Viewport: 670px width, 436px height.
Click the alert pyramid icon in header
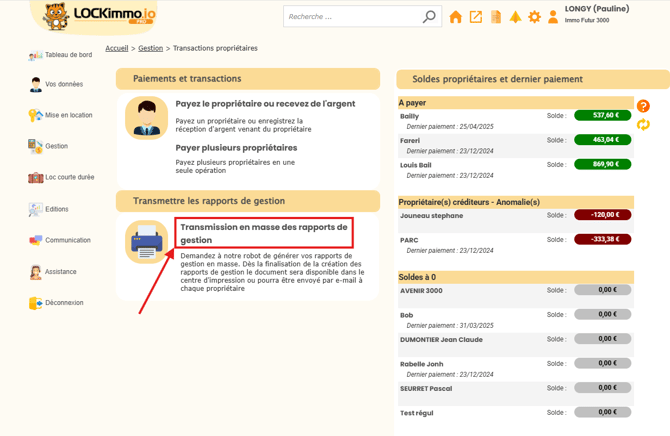(515, 17)
